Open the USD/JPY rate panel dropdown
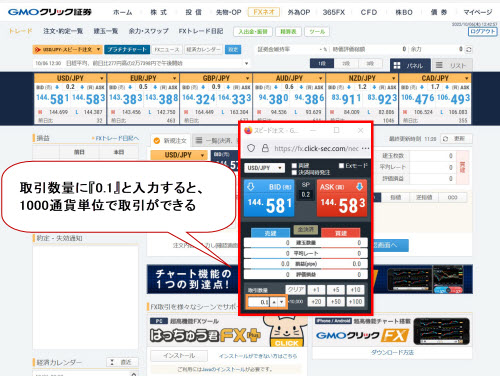500x376 pixels. pyautogui.click(x=101, y=78)
